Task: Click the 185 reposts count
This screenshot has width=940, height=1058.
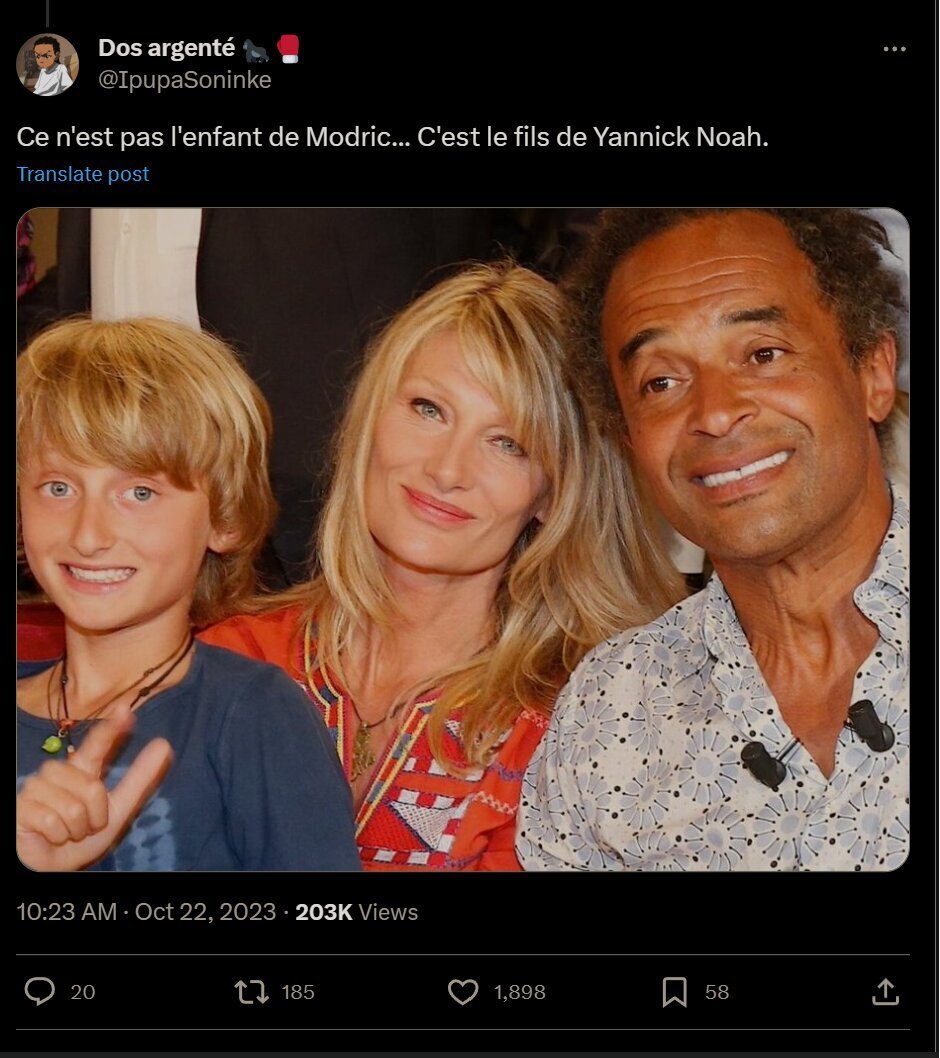Action: tap(298, 992)
